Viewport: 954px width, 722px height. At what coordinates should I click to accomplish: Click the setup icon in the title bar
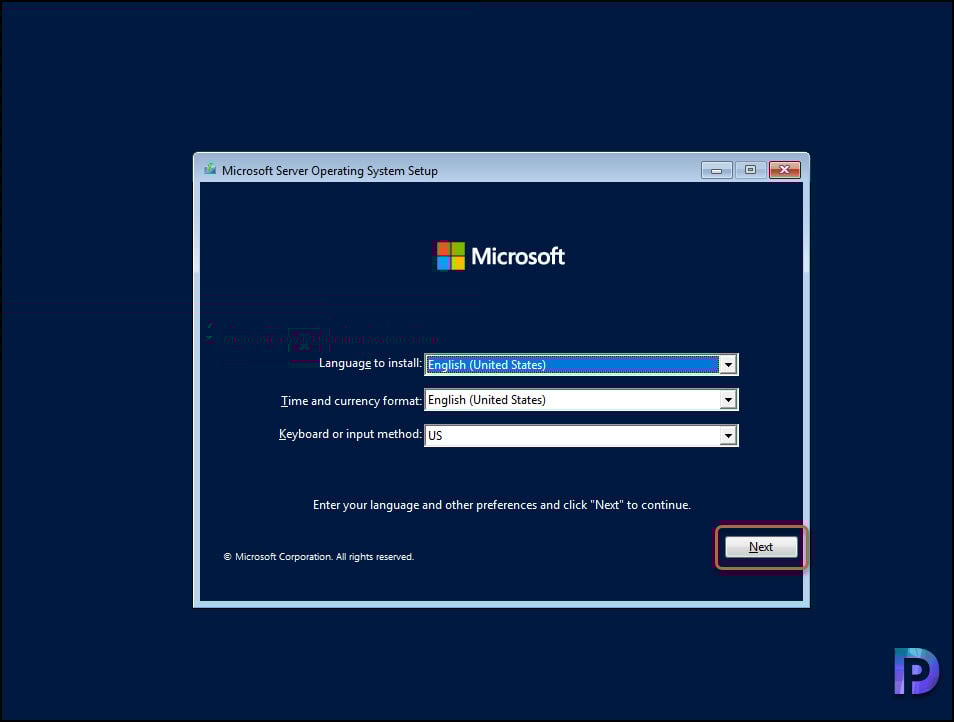(x=210, y=169)
